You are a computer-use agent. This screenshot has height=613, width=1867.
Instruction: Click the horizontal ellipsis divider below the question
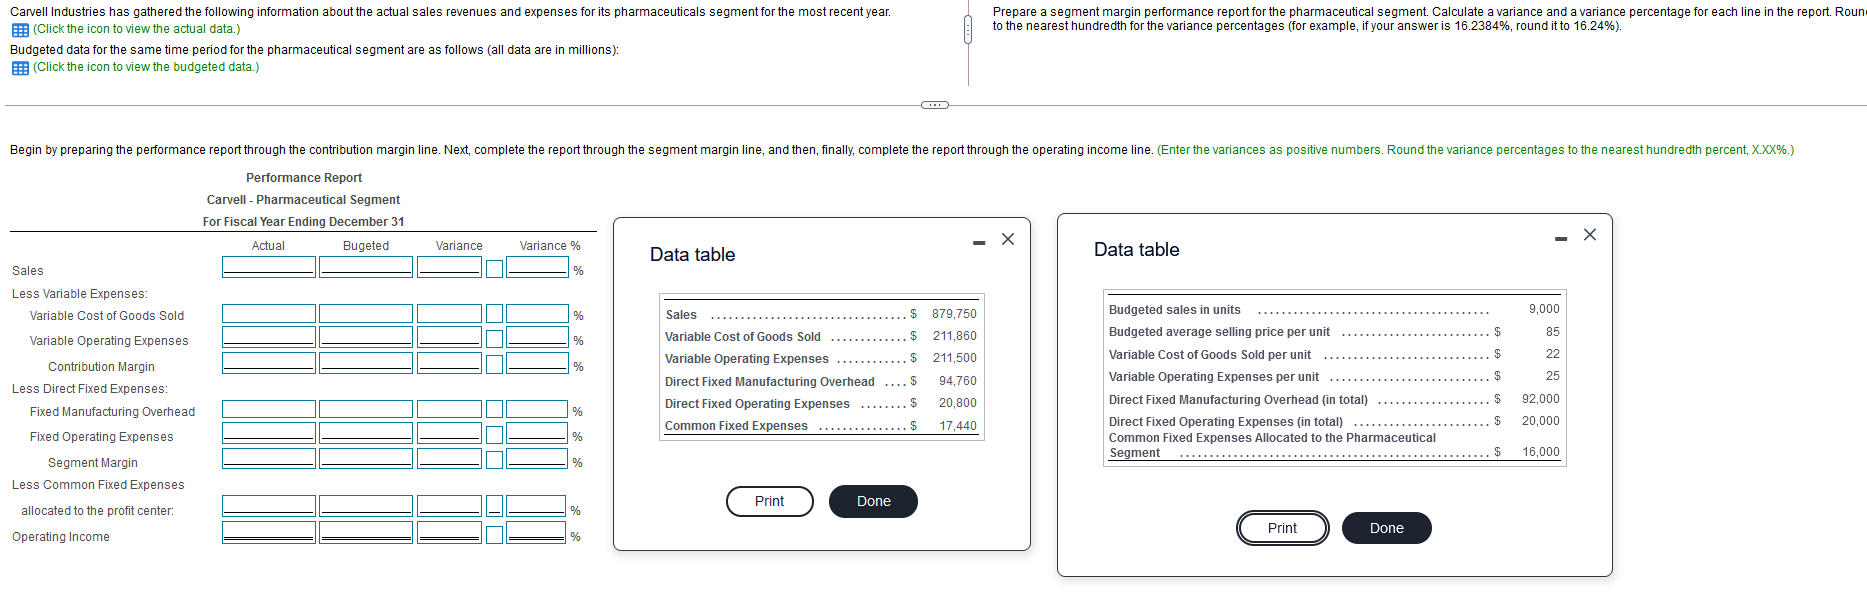[x=934, y=105]
